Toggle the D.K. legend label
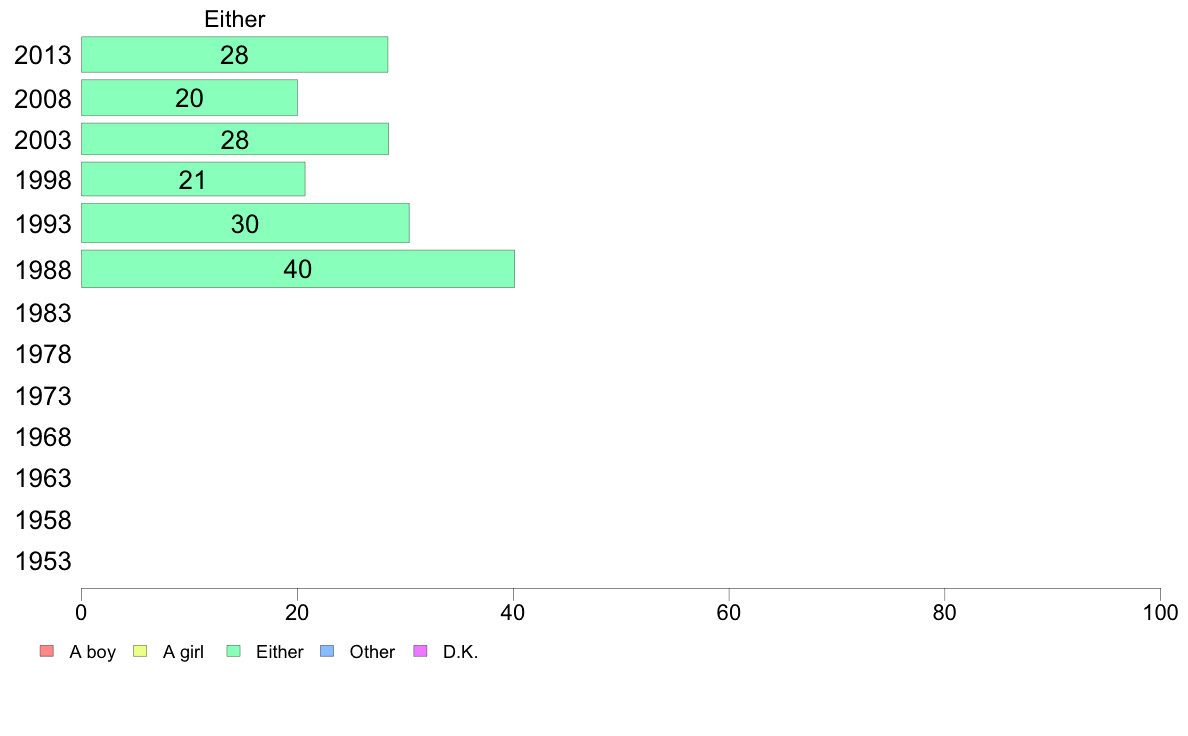 click(x=461, y=652)
